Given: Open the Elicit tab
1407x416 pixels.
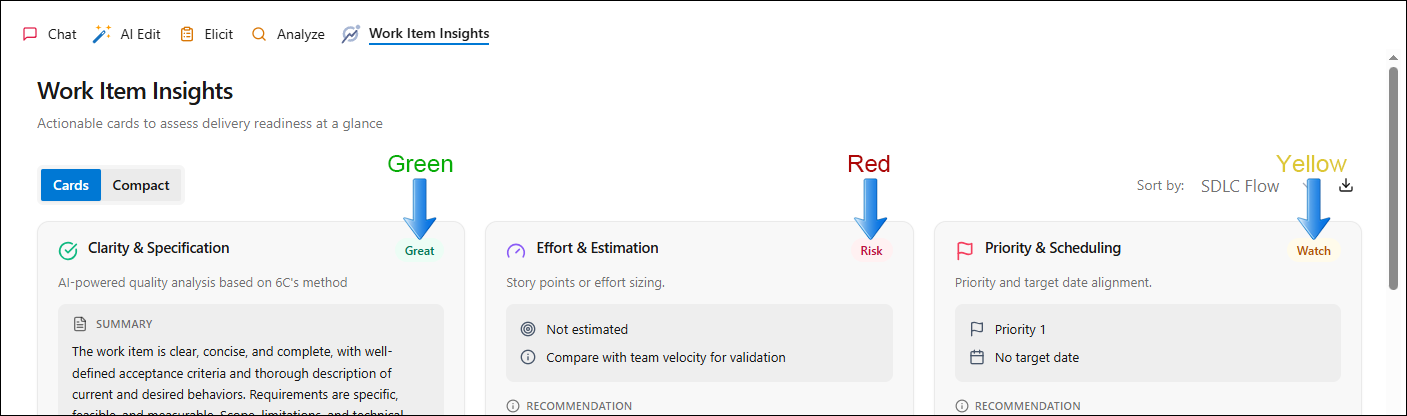Looking at the screenshot, I should pyautogui.click(x=206, y=34).
